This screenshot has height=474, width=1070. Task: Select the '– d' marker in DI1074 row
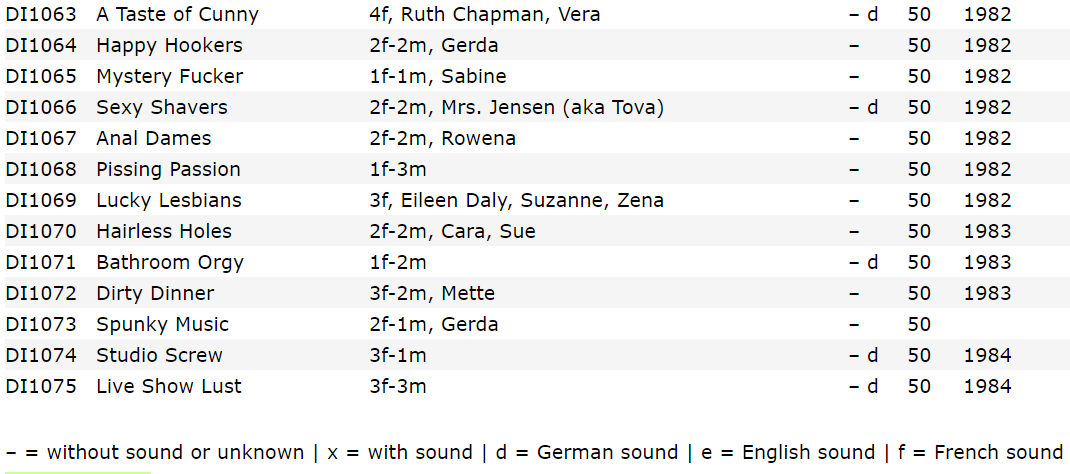pyautogui.click(x=863, y=355)
